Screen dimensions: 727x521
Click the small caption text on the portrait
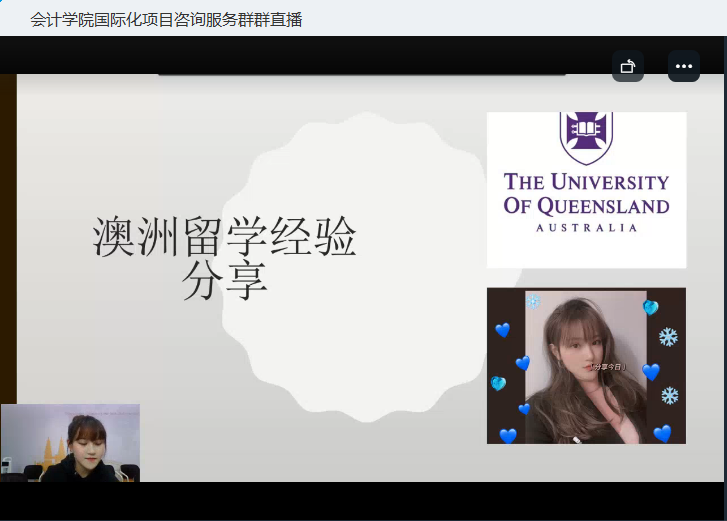point(606,367)
